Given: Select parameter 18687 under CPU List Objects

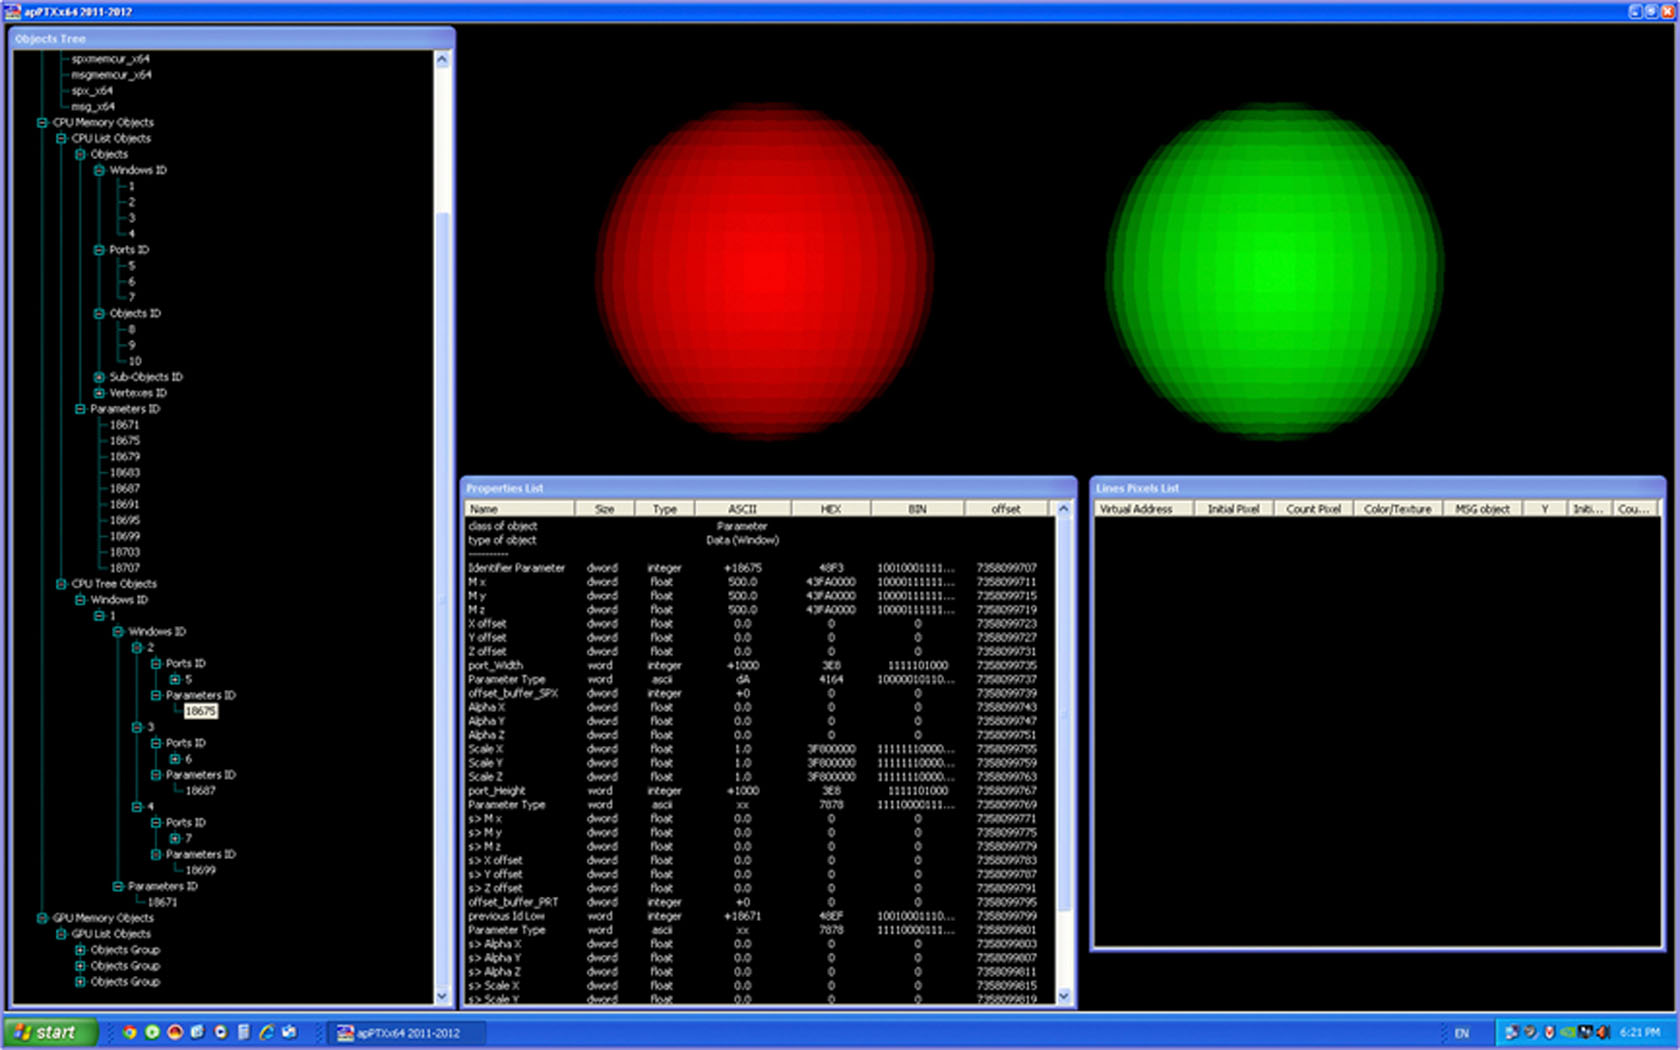Looking at the screenshot, I should pyautogui.click(x=125, y=488).
